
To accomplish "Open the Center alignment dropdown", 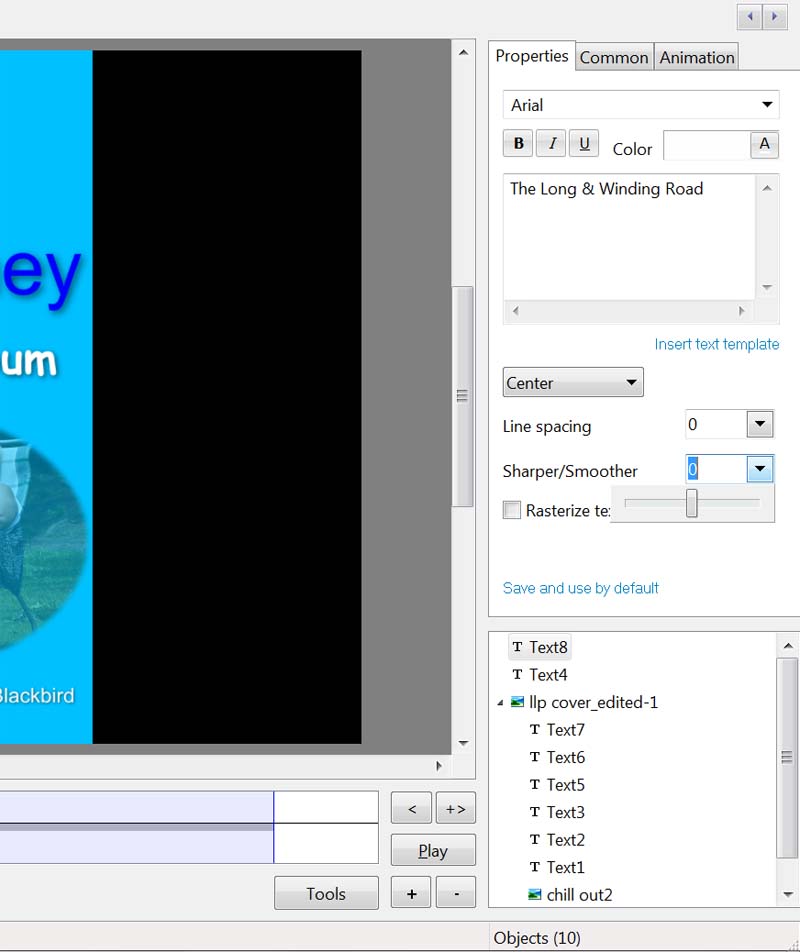I will (631, 383).
